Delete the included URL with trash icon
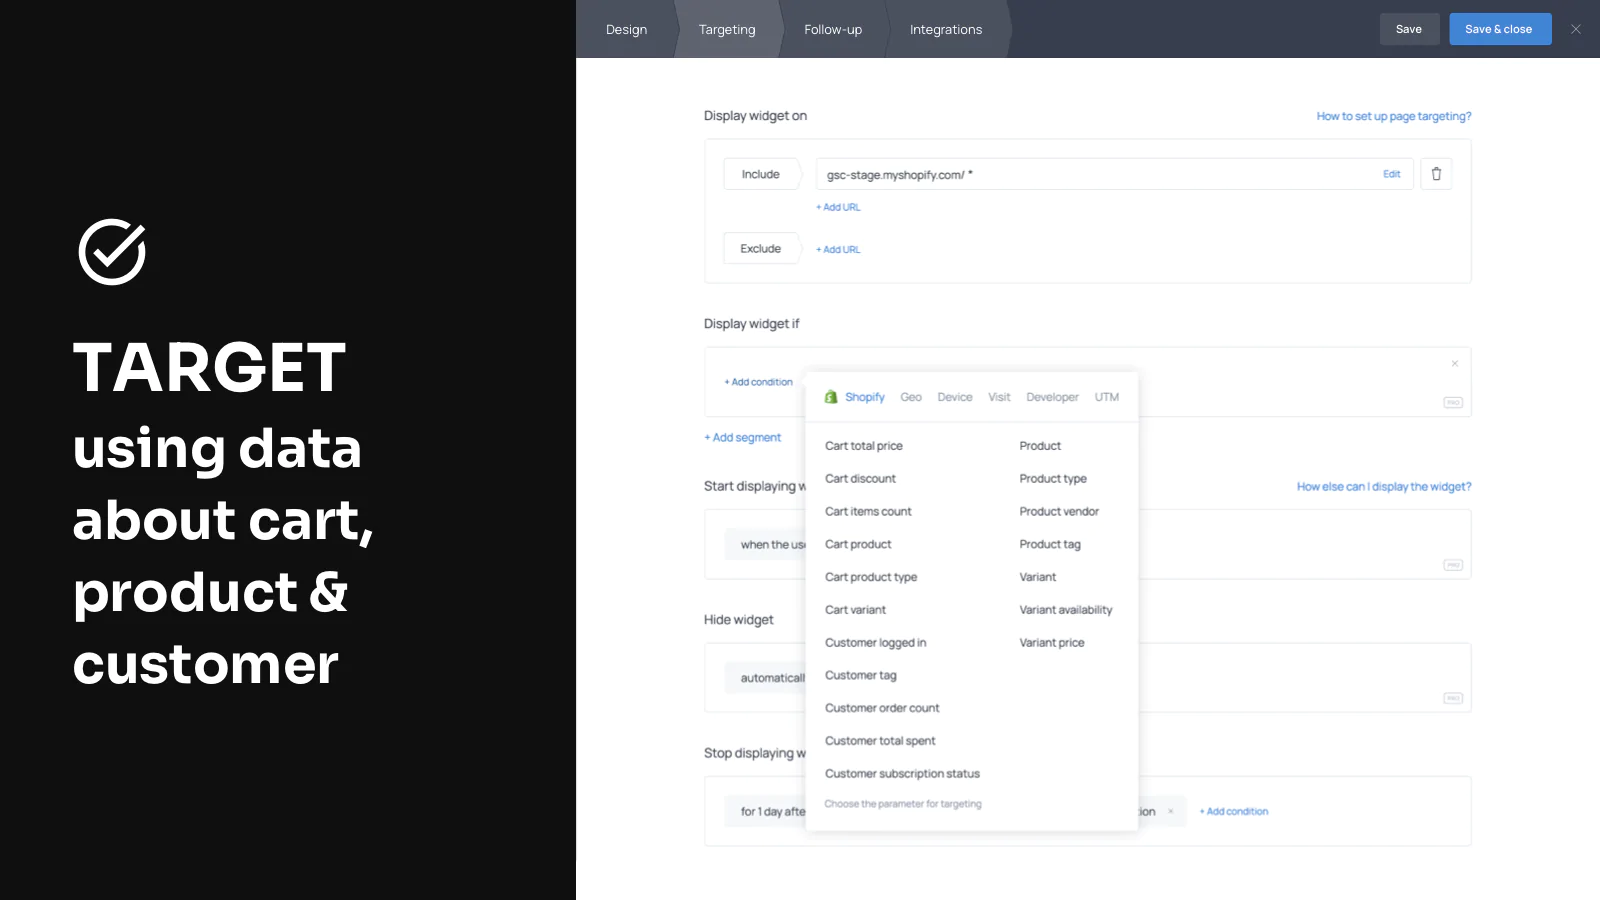 [1436, 174]
